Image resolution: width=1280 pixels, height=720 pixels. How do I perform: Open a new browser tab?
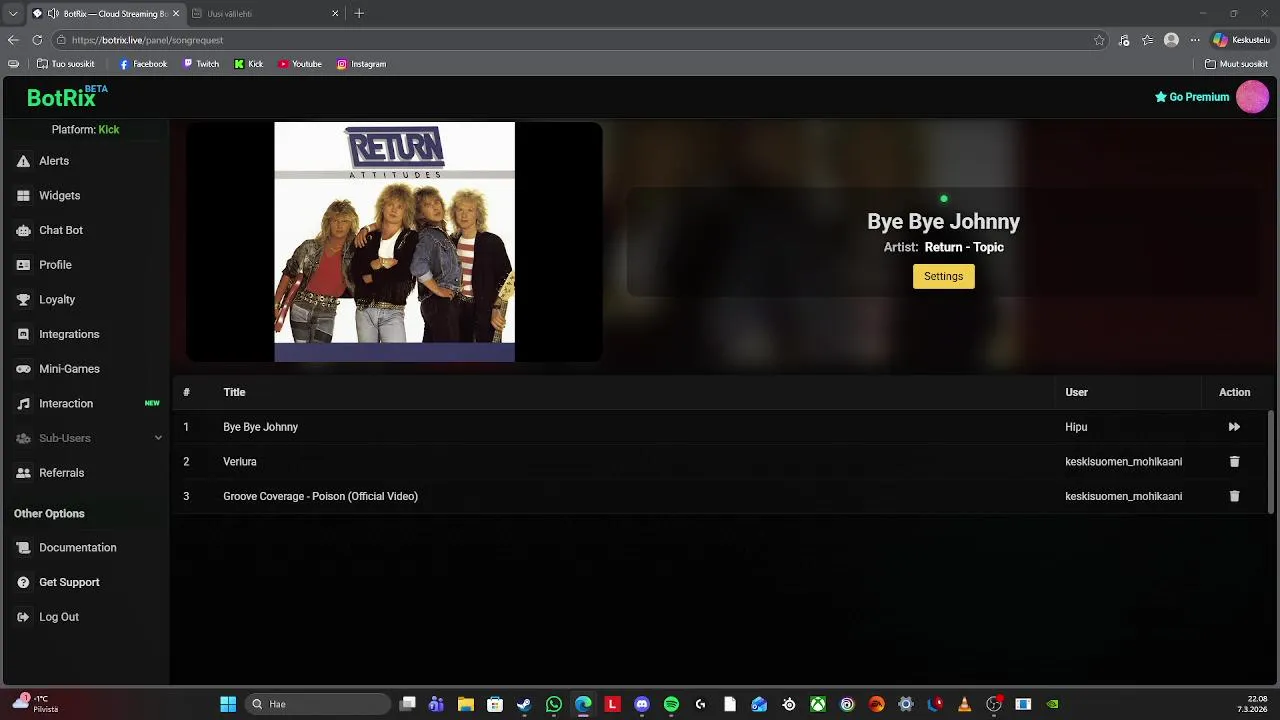tap(359, 14)
